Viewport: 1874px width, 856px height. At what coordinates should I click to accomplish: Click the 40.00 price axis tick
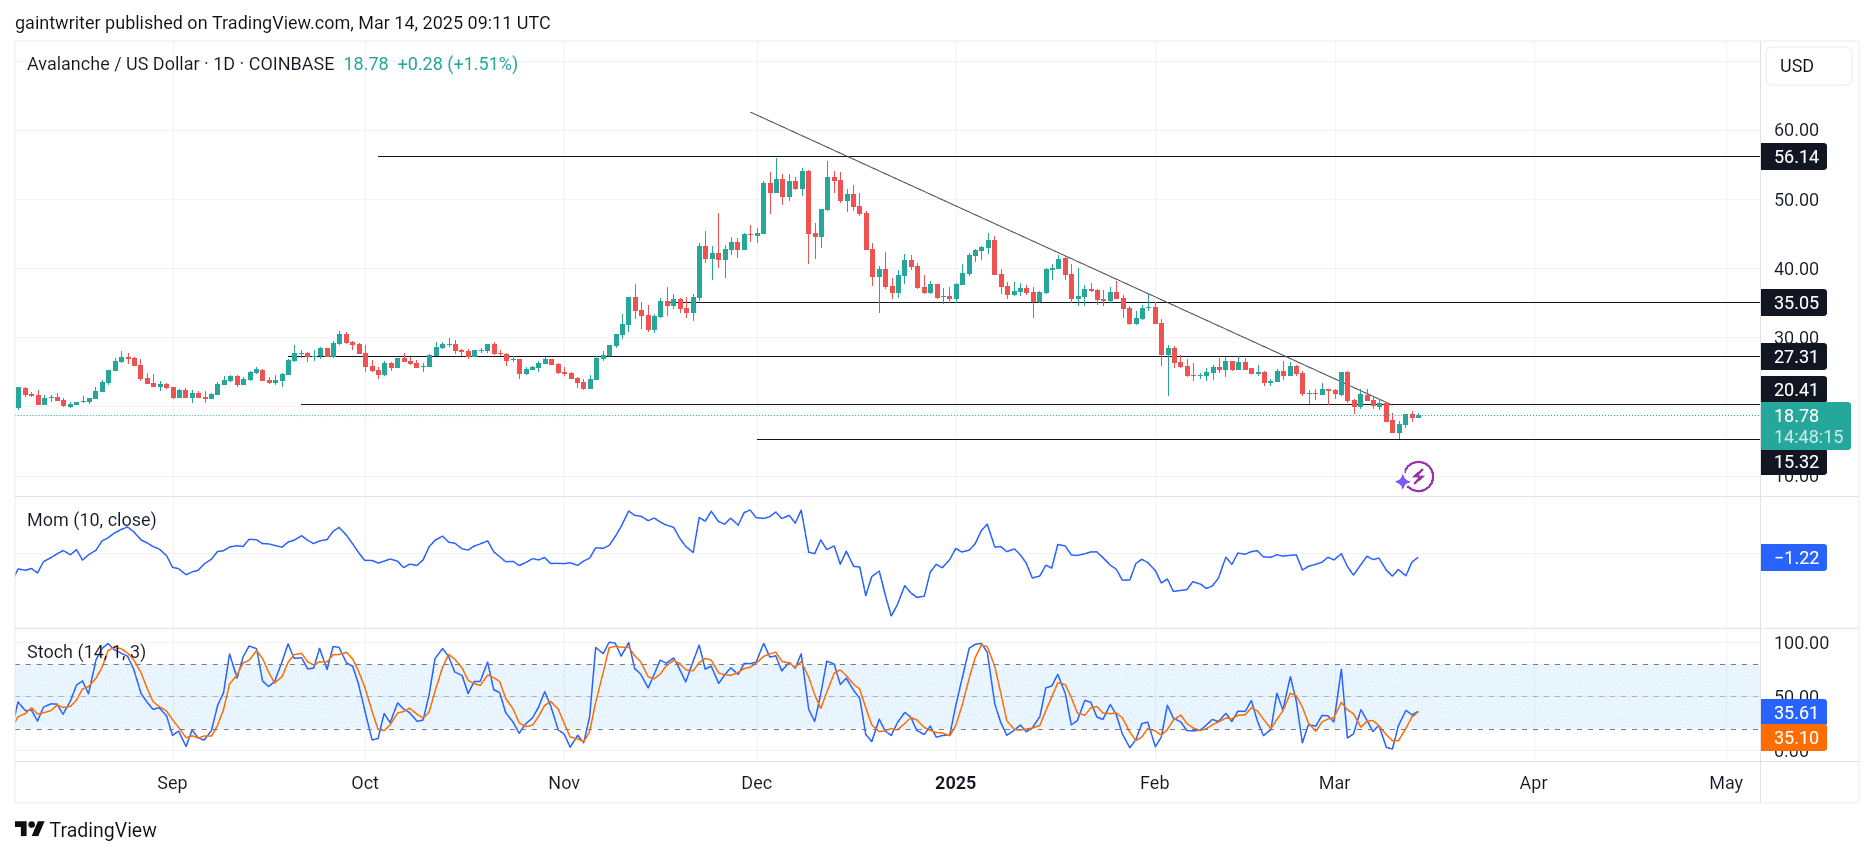pos(1797,269)
